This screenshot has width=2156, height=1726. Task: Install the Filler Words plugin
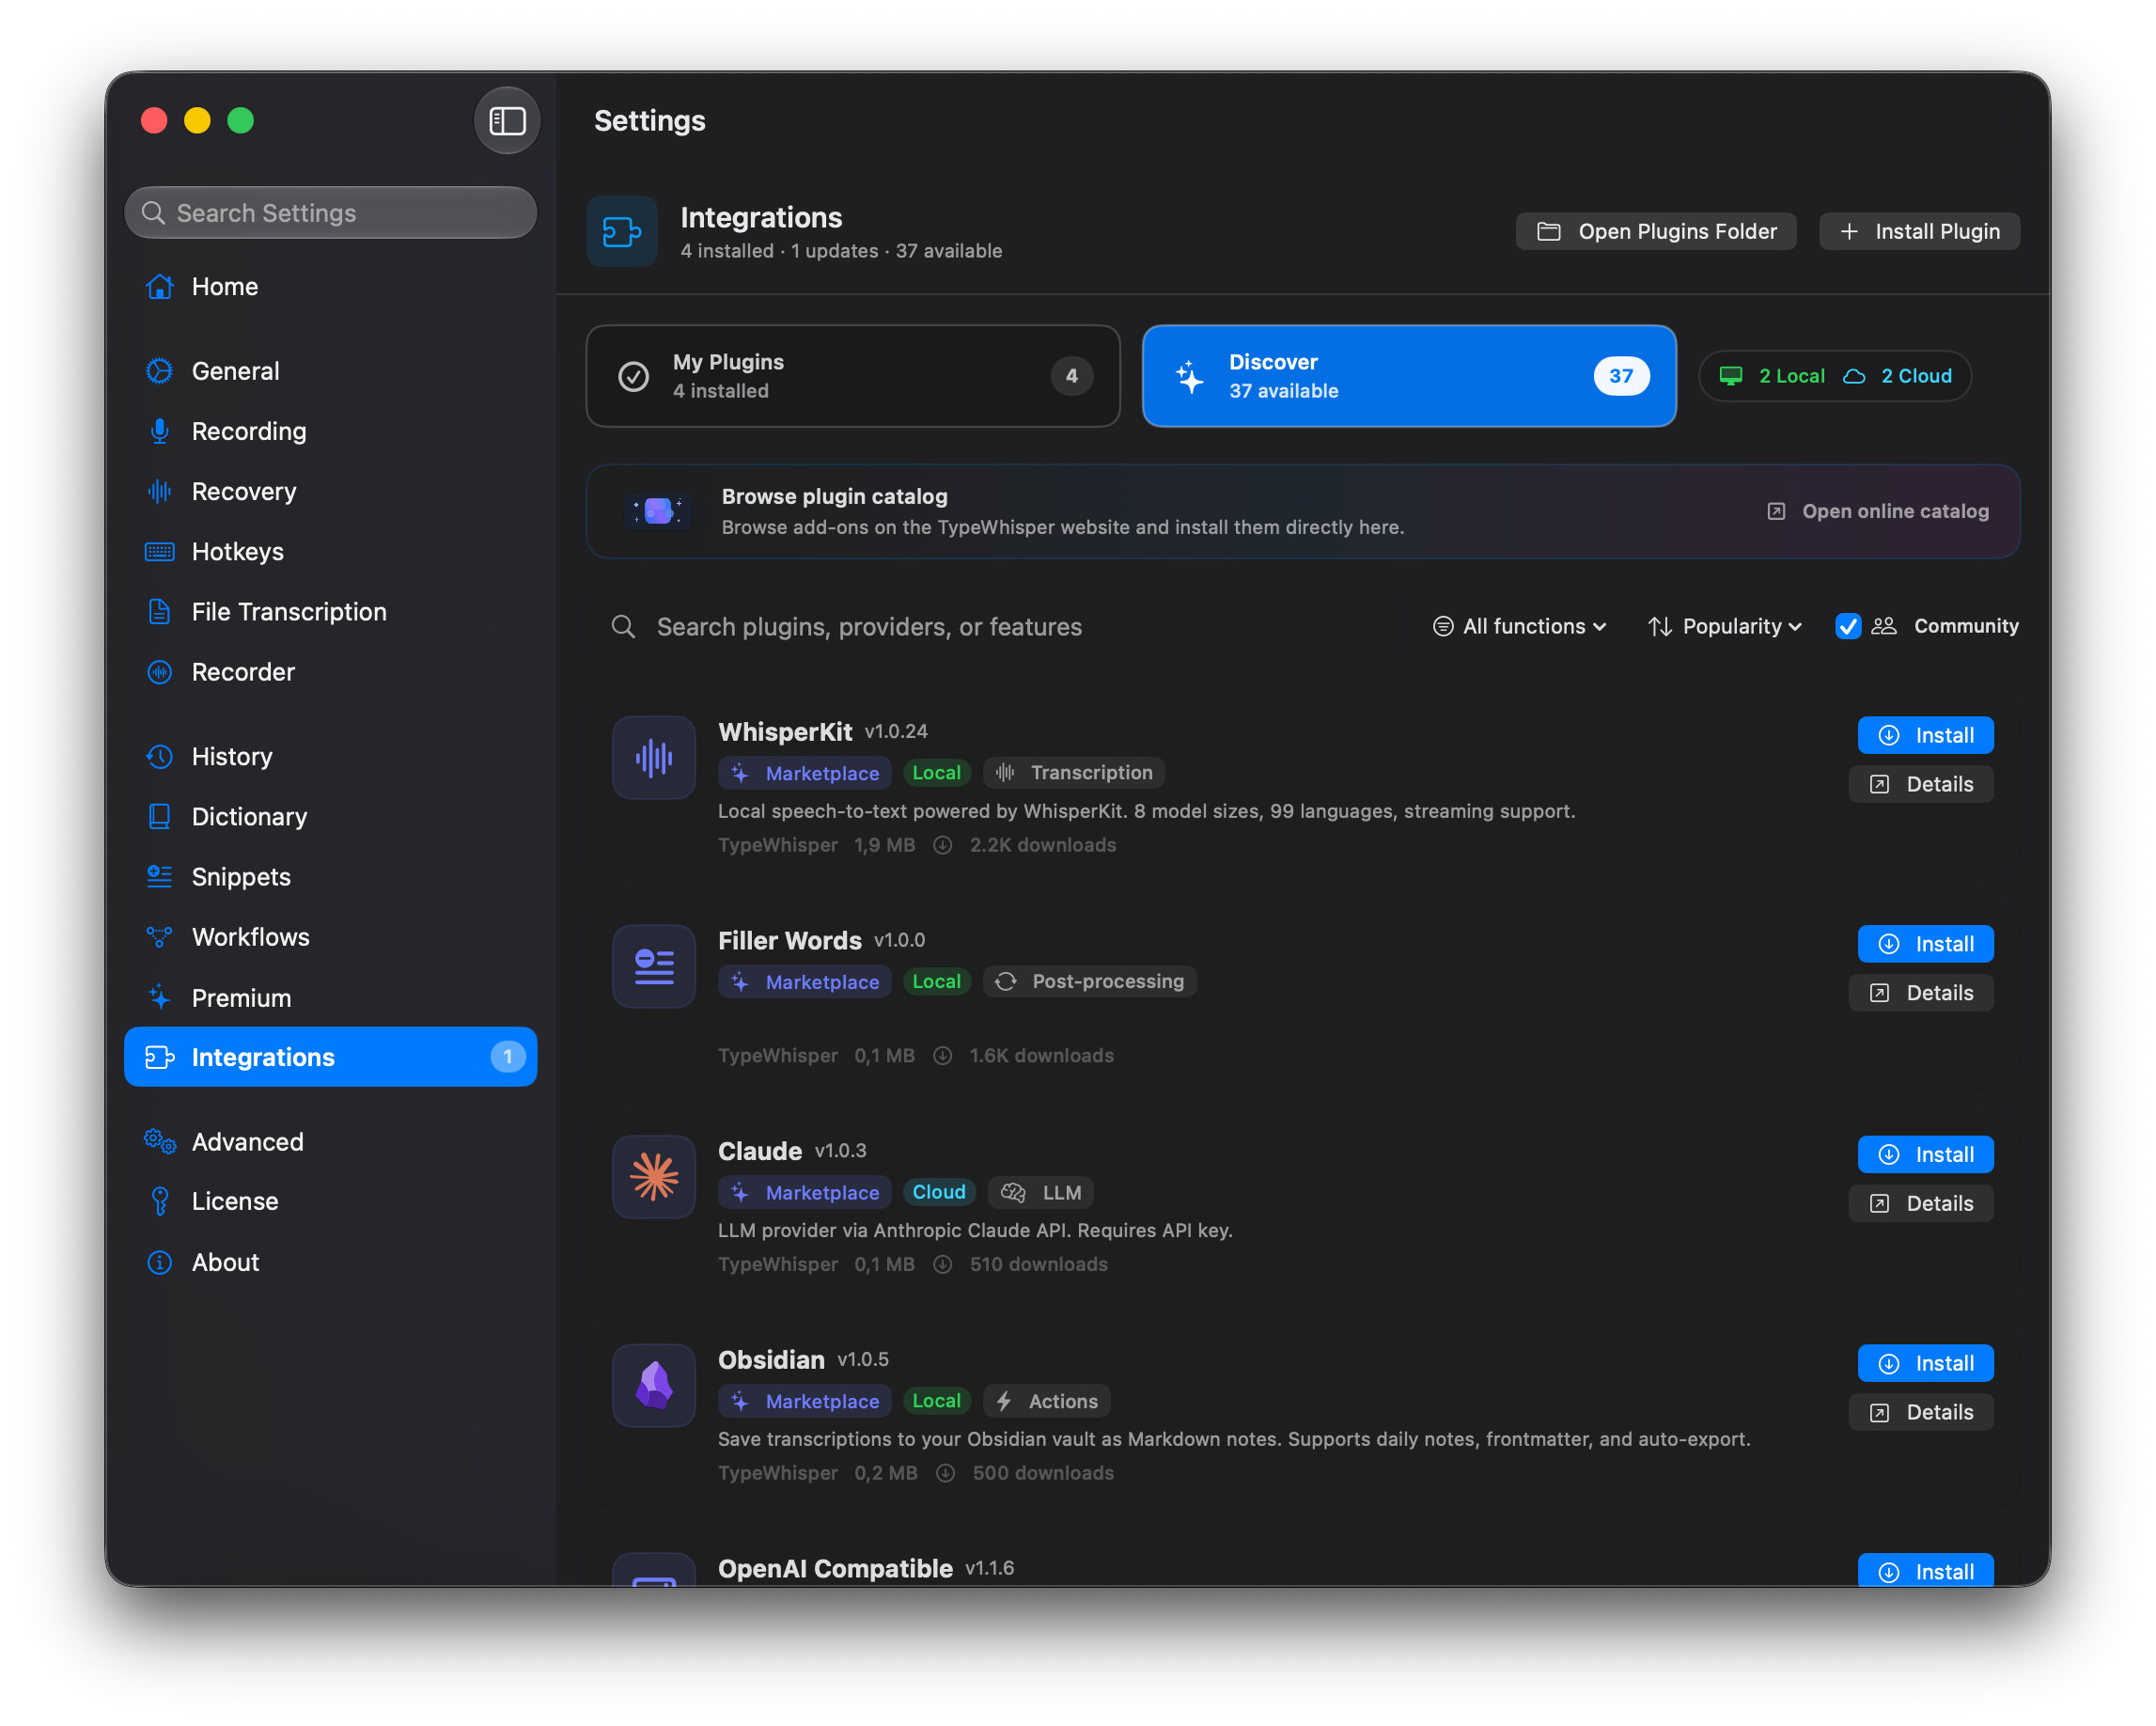click(1925, 944)
